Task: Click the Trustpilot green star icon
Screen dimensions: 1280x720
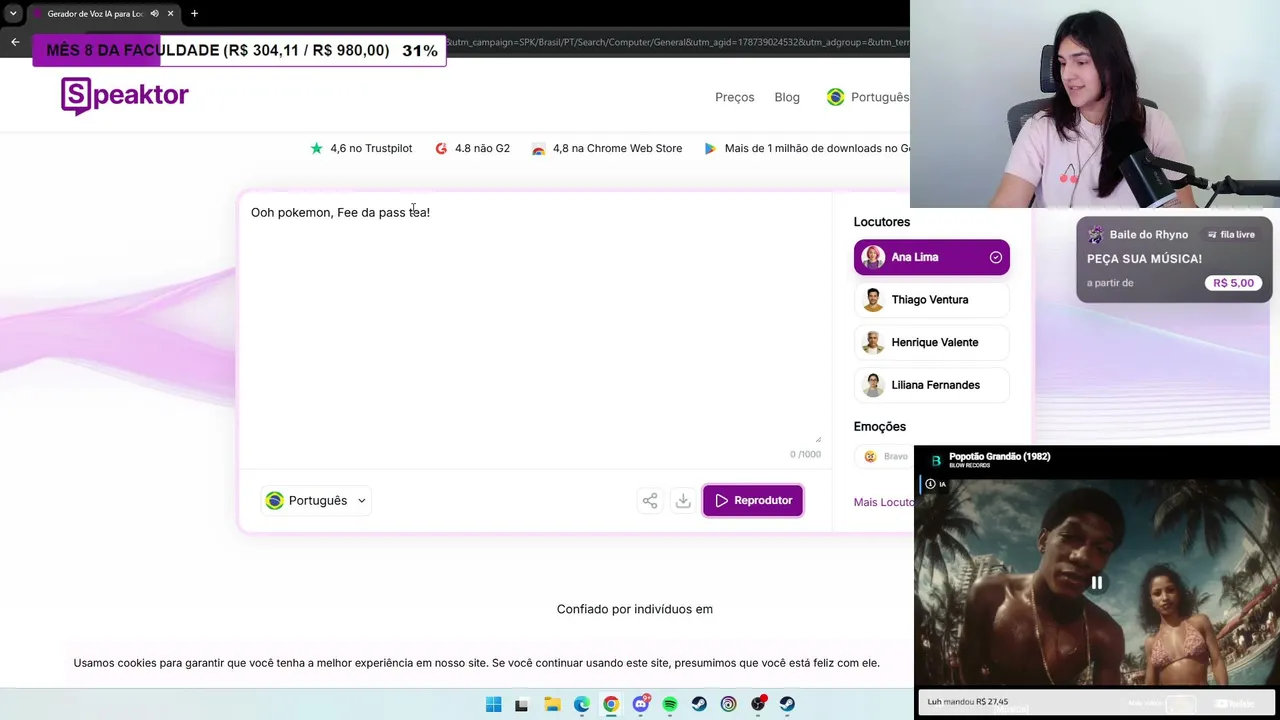Action: [x=317, y=148]
